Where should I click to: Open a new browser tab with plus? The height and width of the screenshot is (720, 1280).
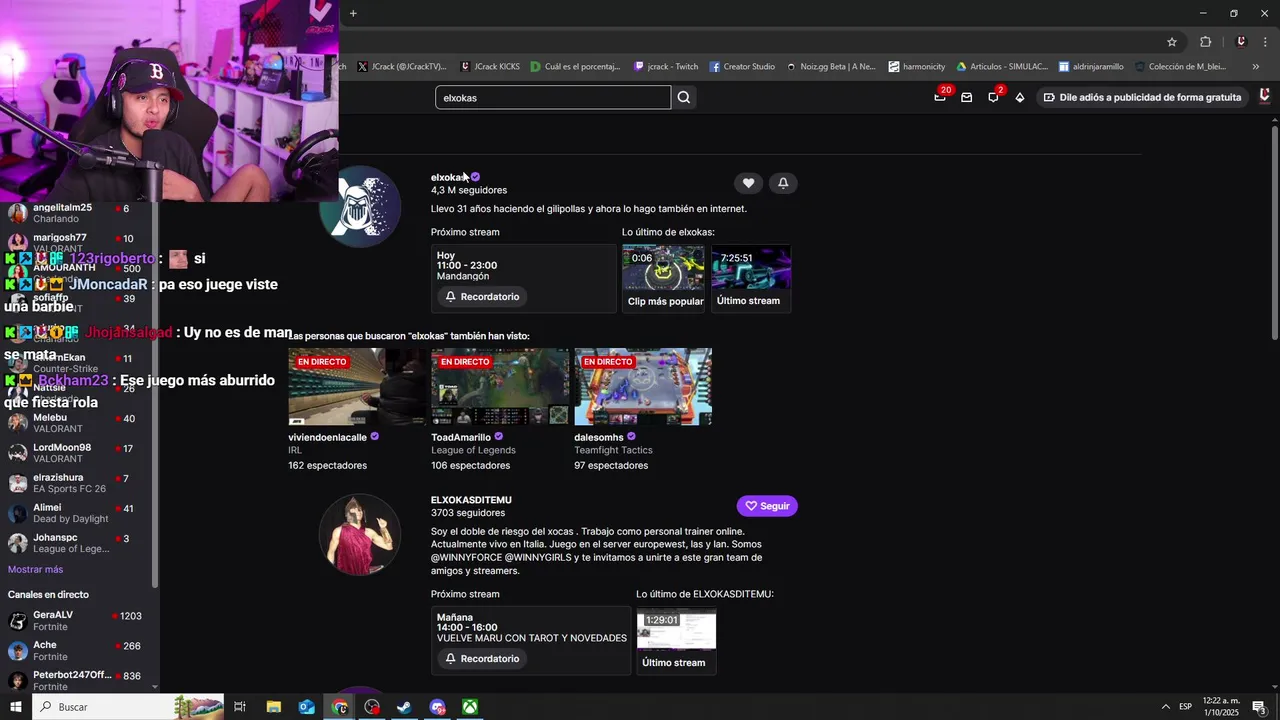[x=353, y=13]
